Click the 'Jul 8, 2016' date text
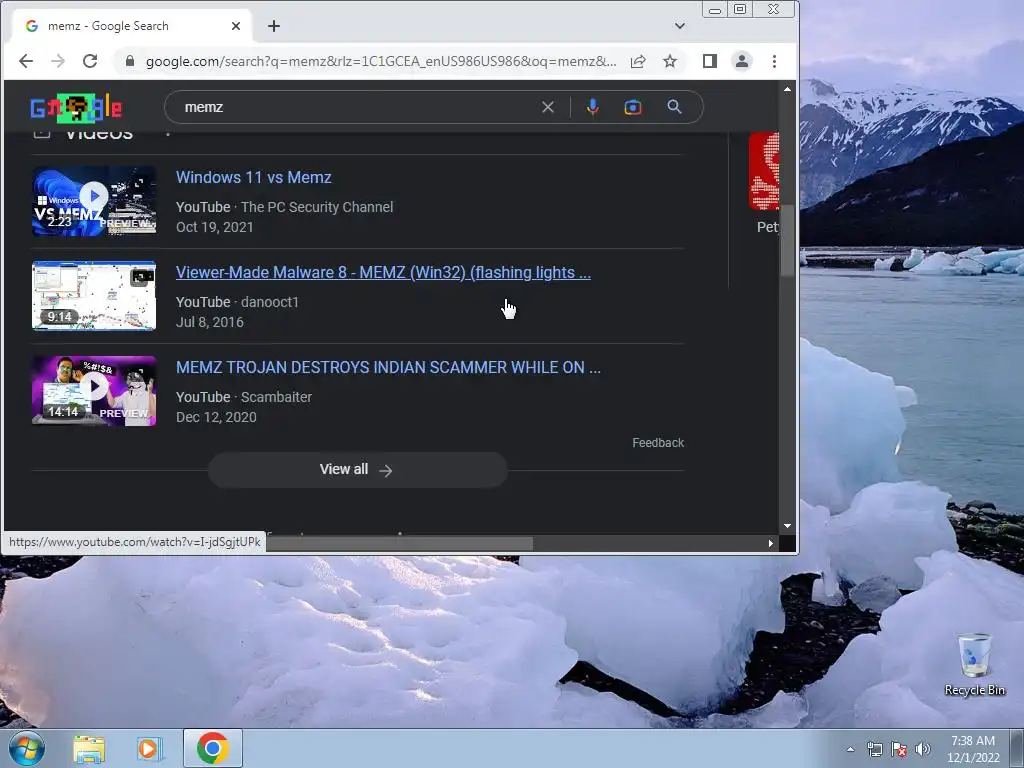This screenshot has width=1024, height=768. (210, 322)
